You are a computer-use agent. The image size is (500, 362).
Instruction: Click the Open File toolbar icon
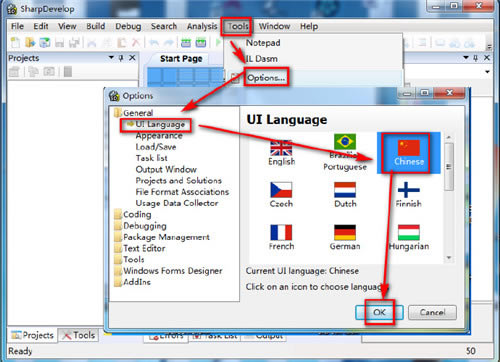[30, 43]
